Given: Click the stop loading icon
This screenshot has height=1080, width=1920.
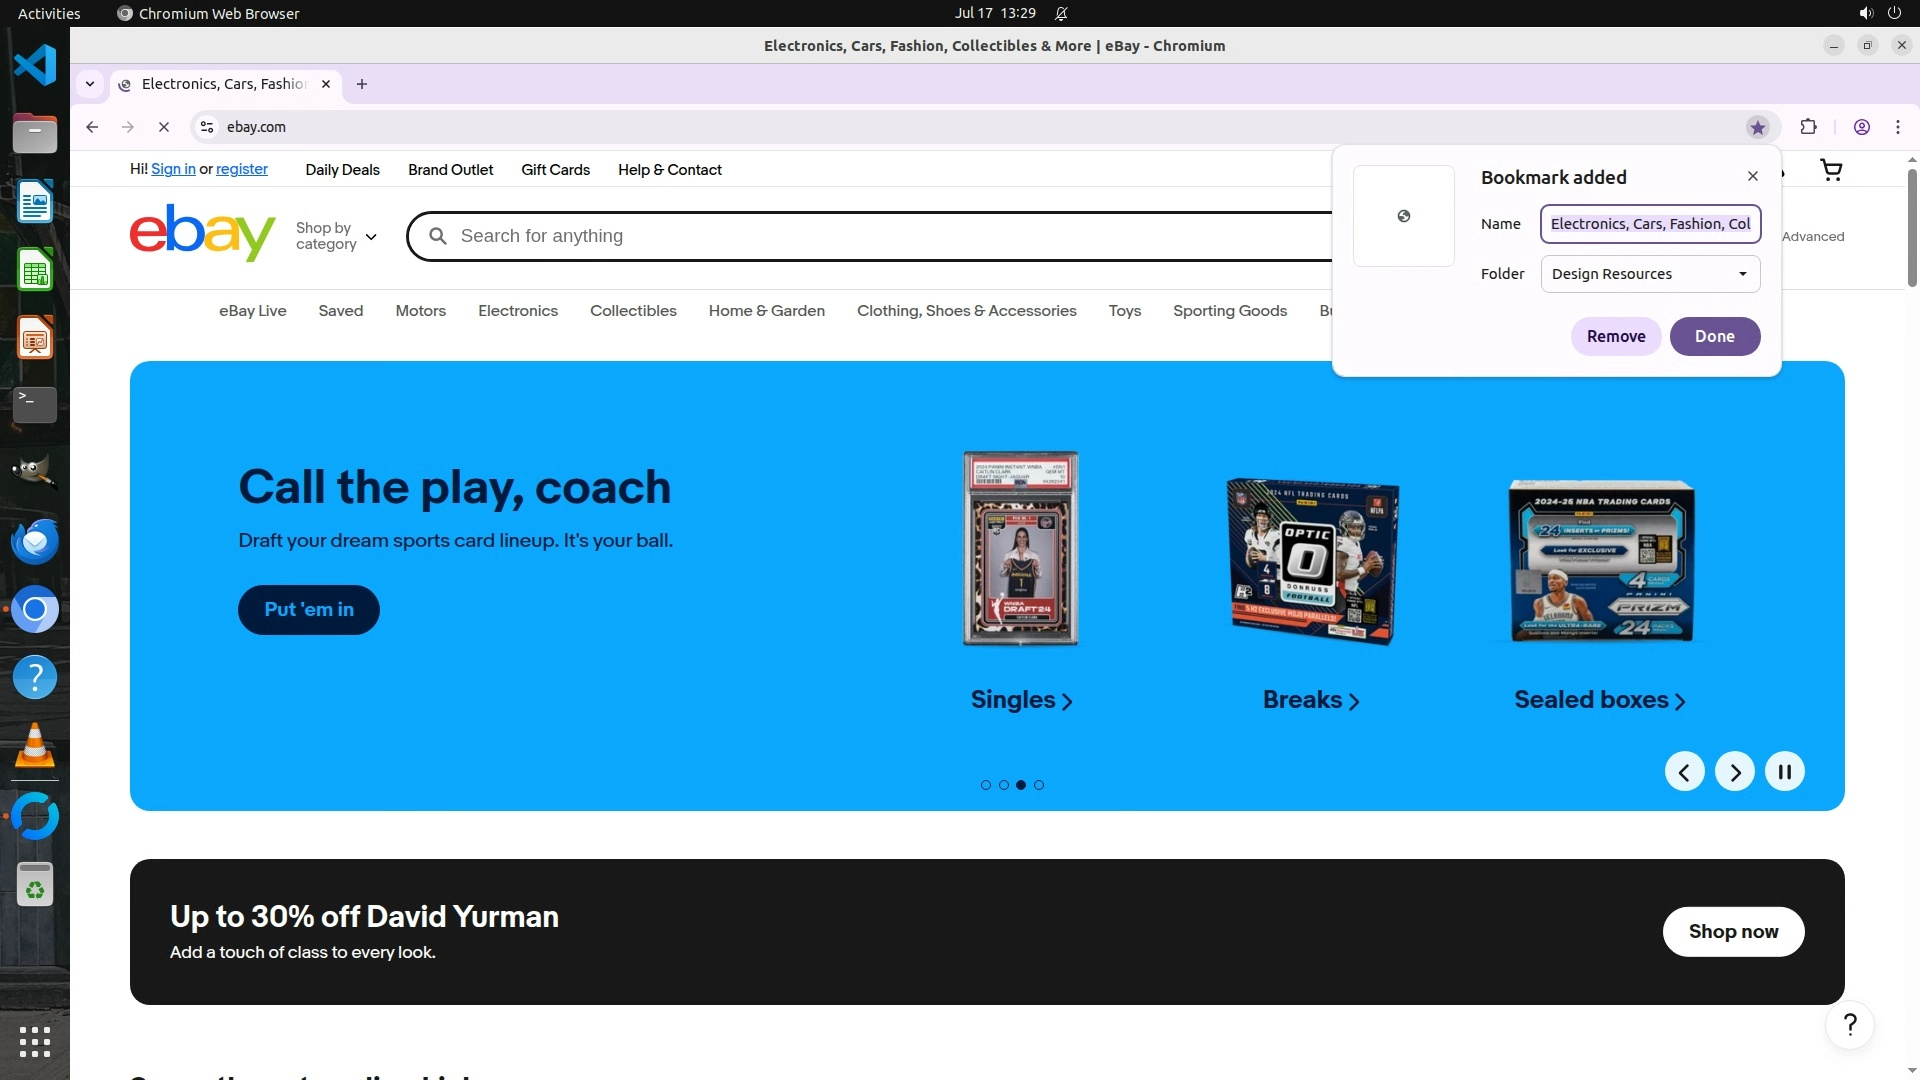Looking at the screenshot, I should (x=164, y=127).
